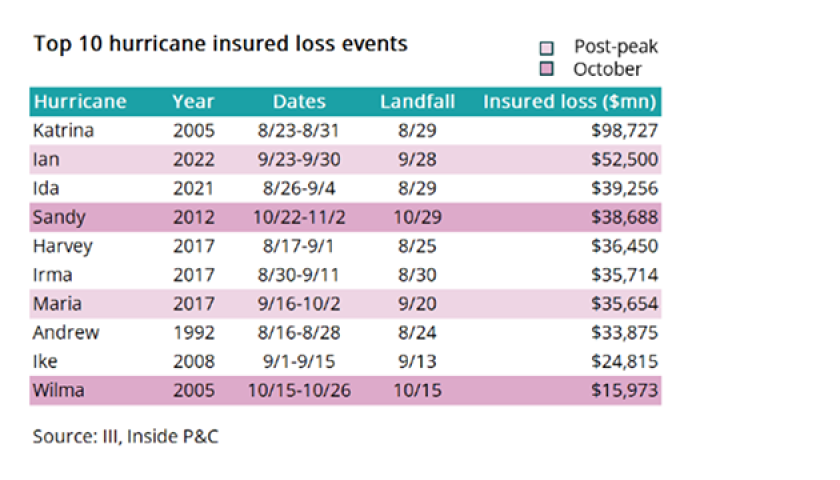Select the Dates column header
Image resolution: width=840 pixels, height=480 pixels.
pos(299,102)
